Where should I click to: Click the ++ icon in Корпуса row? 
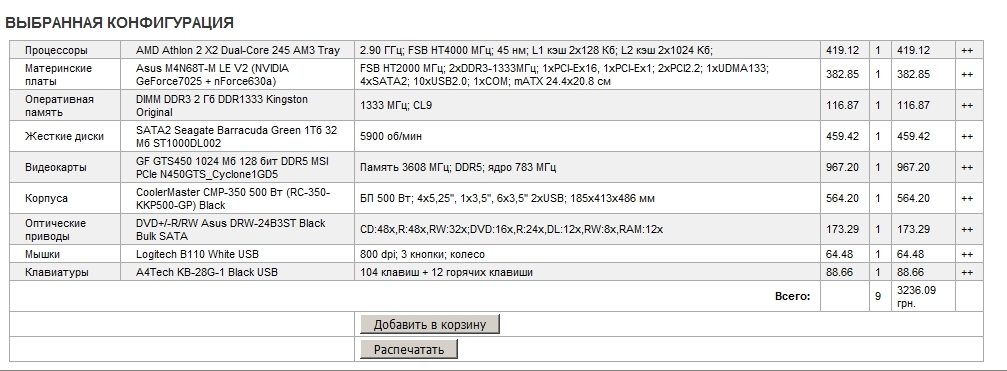967,199
